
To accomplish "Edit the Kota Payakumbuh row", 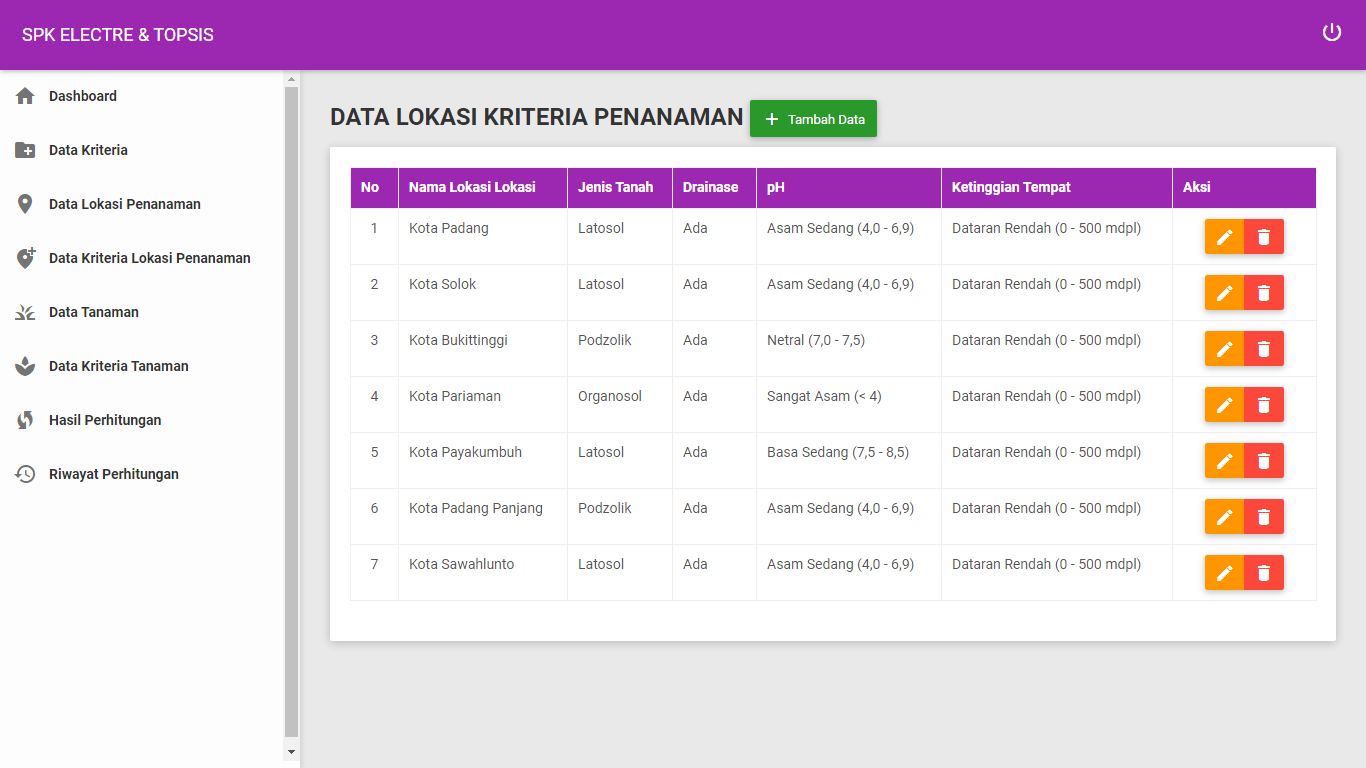I will pyautogui.click(x=1224, y=461).
